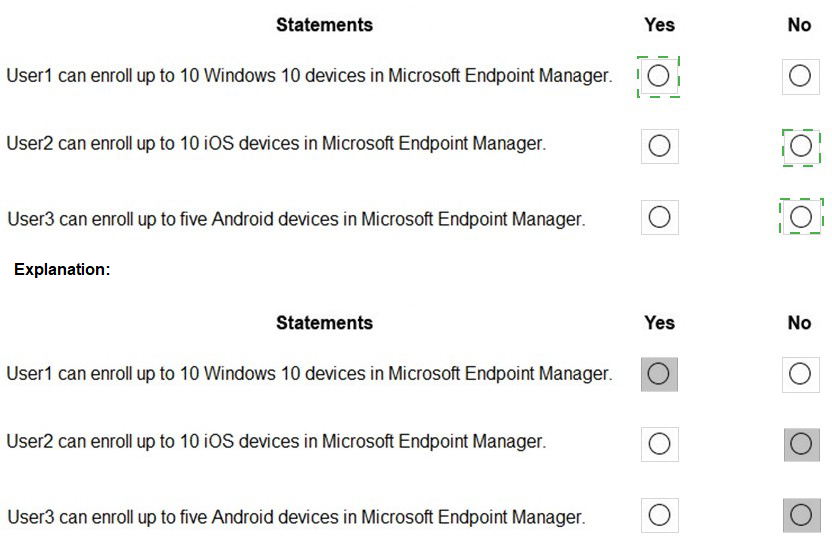Click highlighted No radio for User3 under Explanation
This screenshot has height=552, width=832.
pyautogui.click(x=800, y=515)
